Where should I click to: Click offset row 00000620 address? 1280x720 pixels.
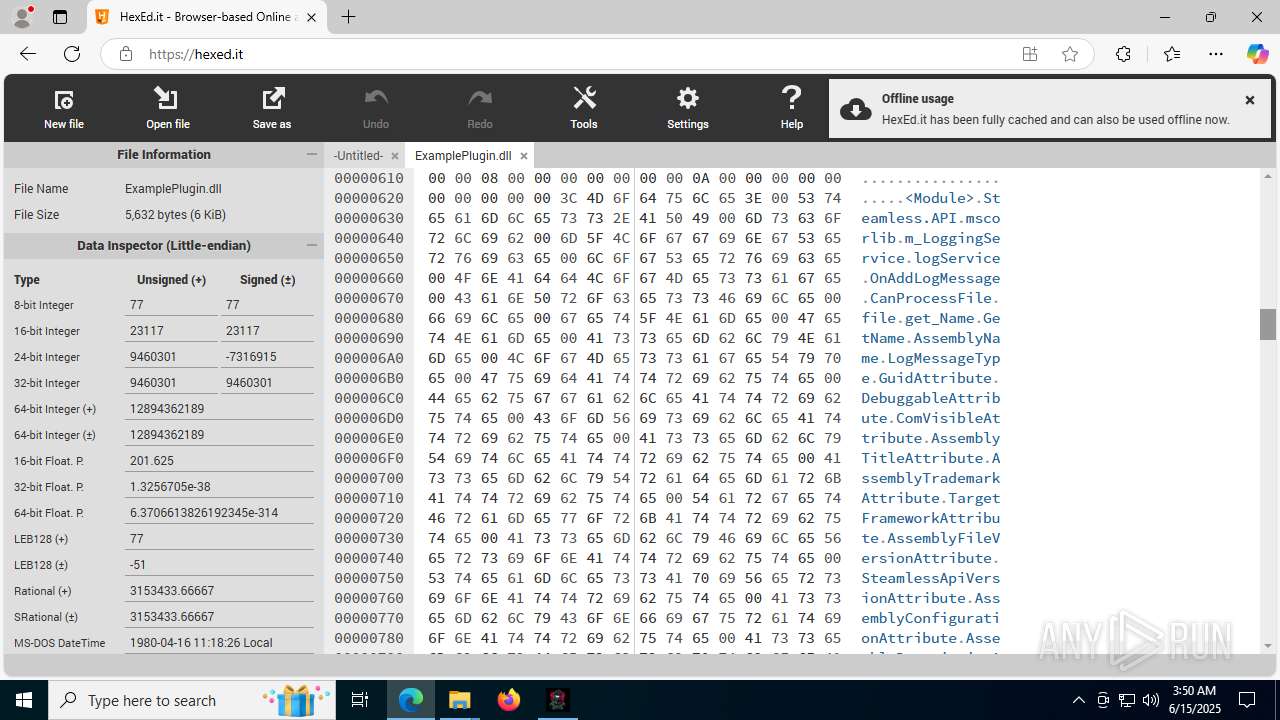369,198
